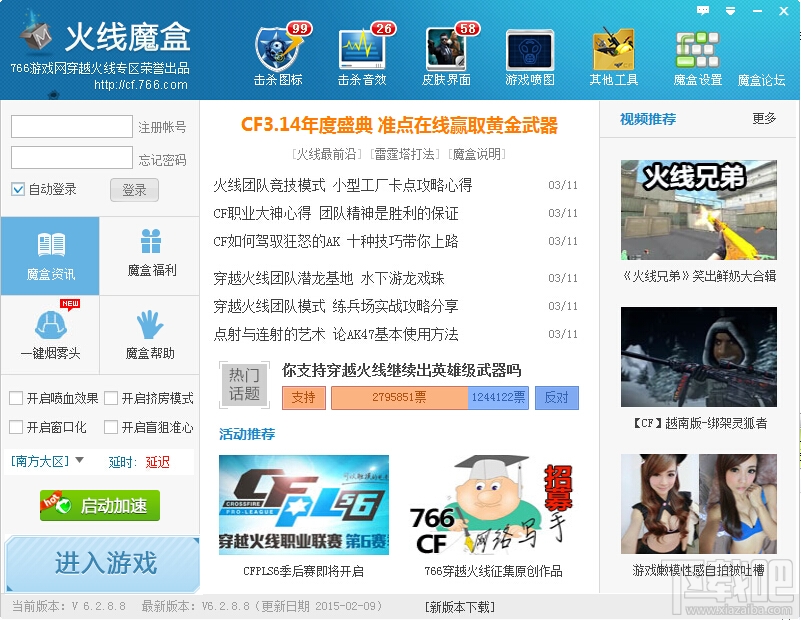801x620 pixels.
Task: Vote 支持 on the hot topic
Action: pyautogui.click(x=303, y=398)
